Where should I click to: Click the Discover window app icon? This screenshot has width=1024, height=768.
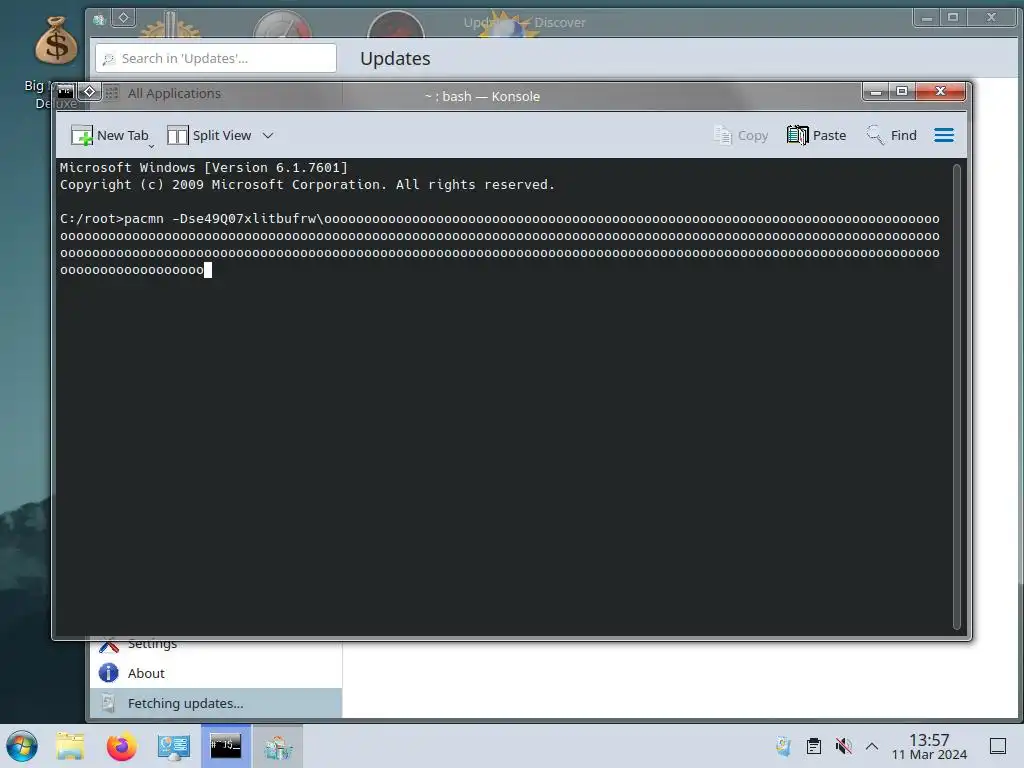pyautogui.click(x=99, y=20)
